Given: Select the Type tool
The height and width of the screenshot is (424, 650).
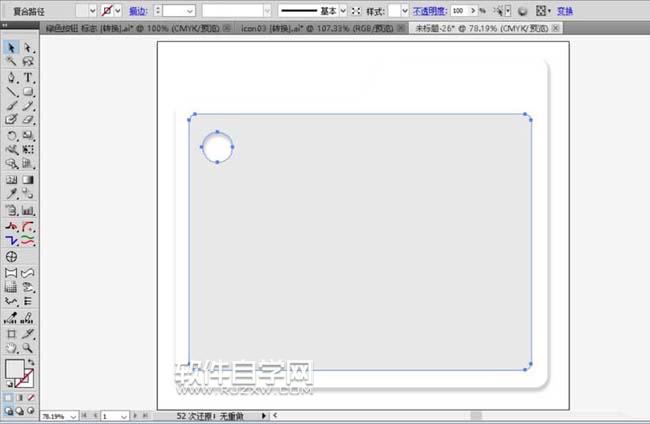Looking at the screenshot, I should tap(28, 77).
